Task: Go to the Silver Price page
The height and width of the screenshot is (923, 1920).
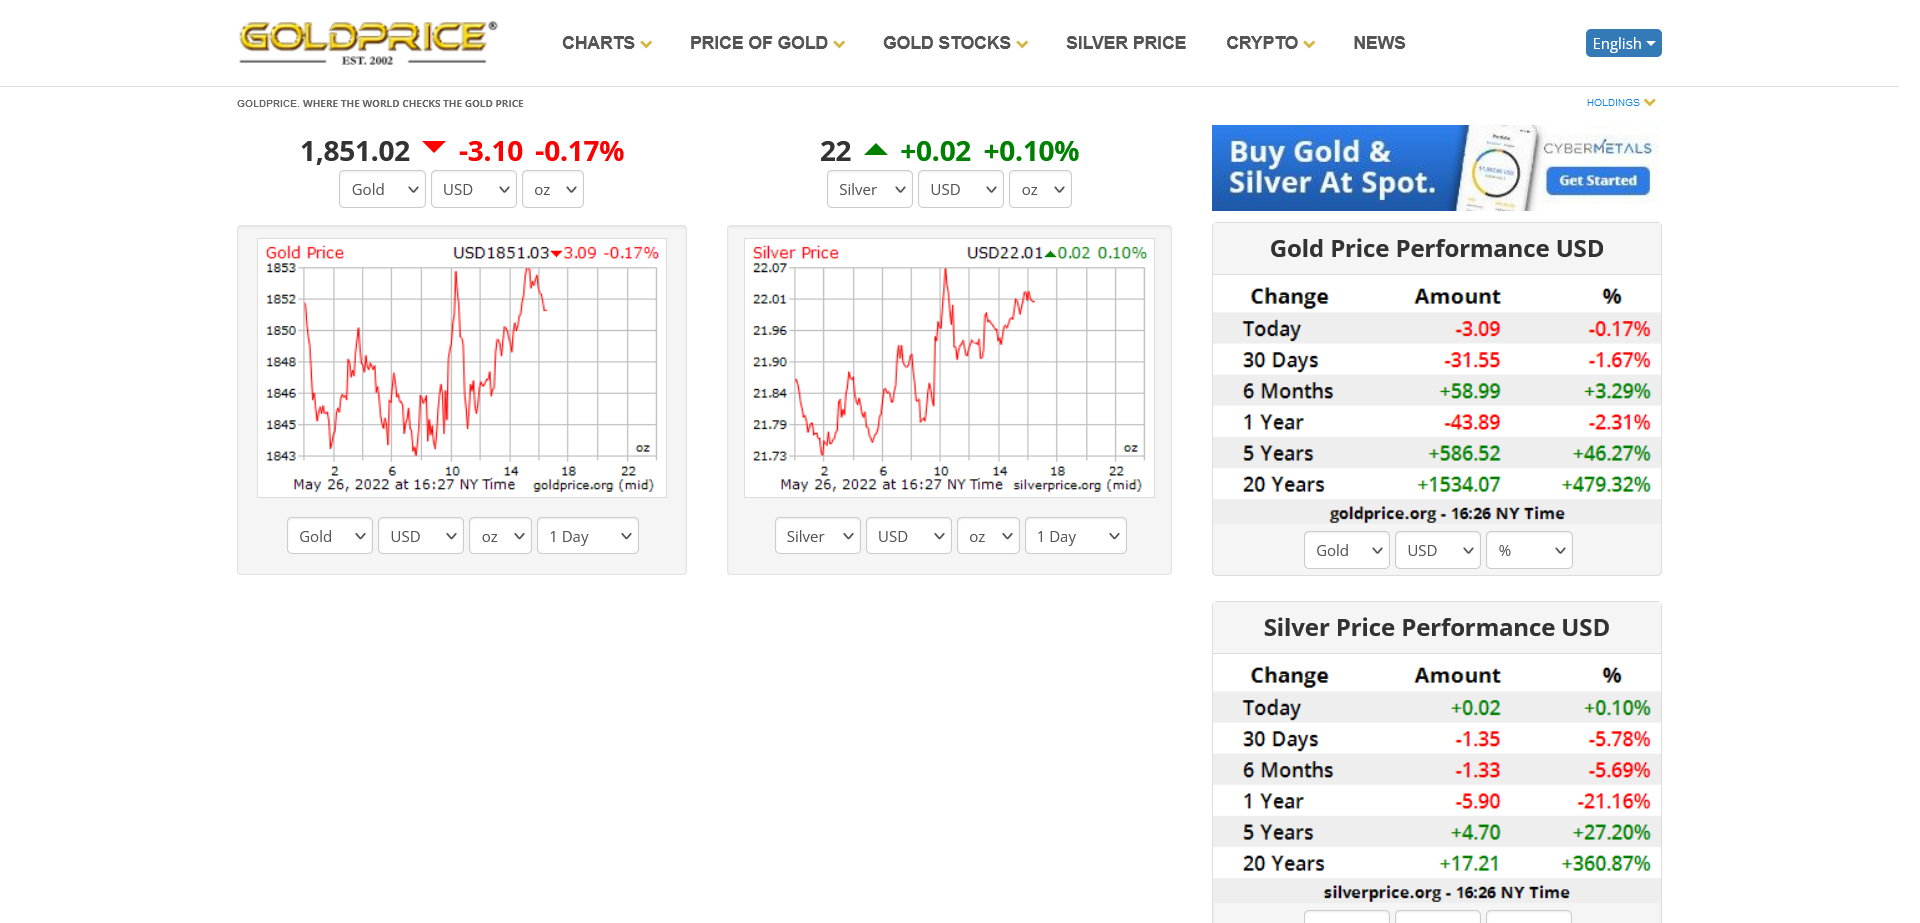Action: [1125, 43]
